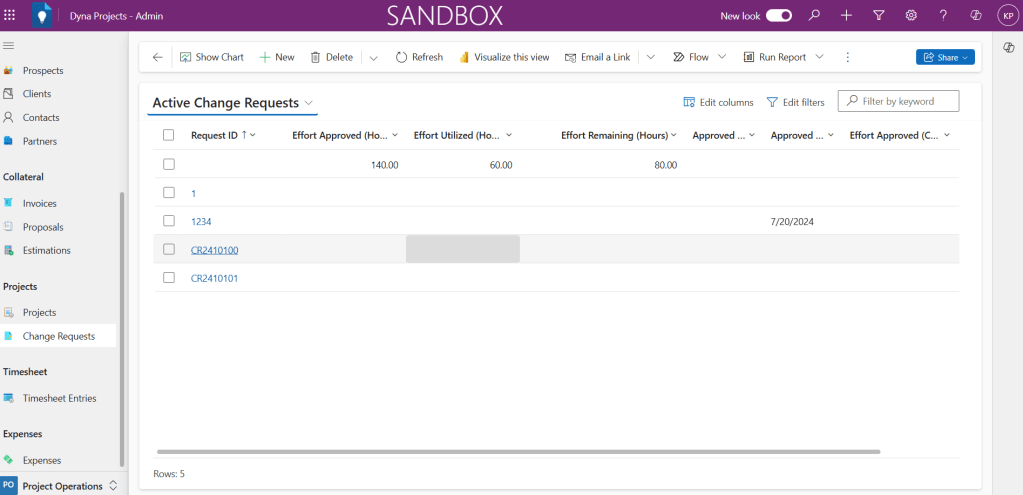1023x495 pixels.
Task: Open the settings gear icon
Action: tap(911, 16)
